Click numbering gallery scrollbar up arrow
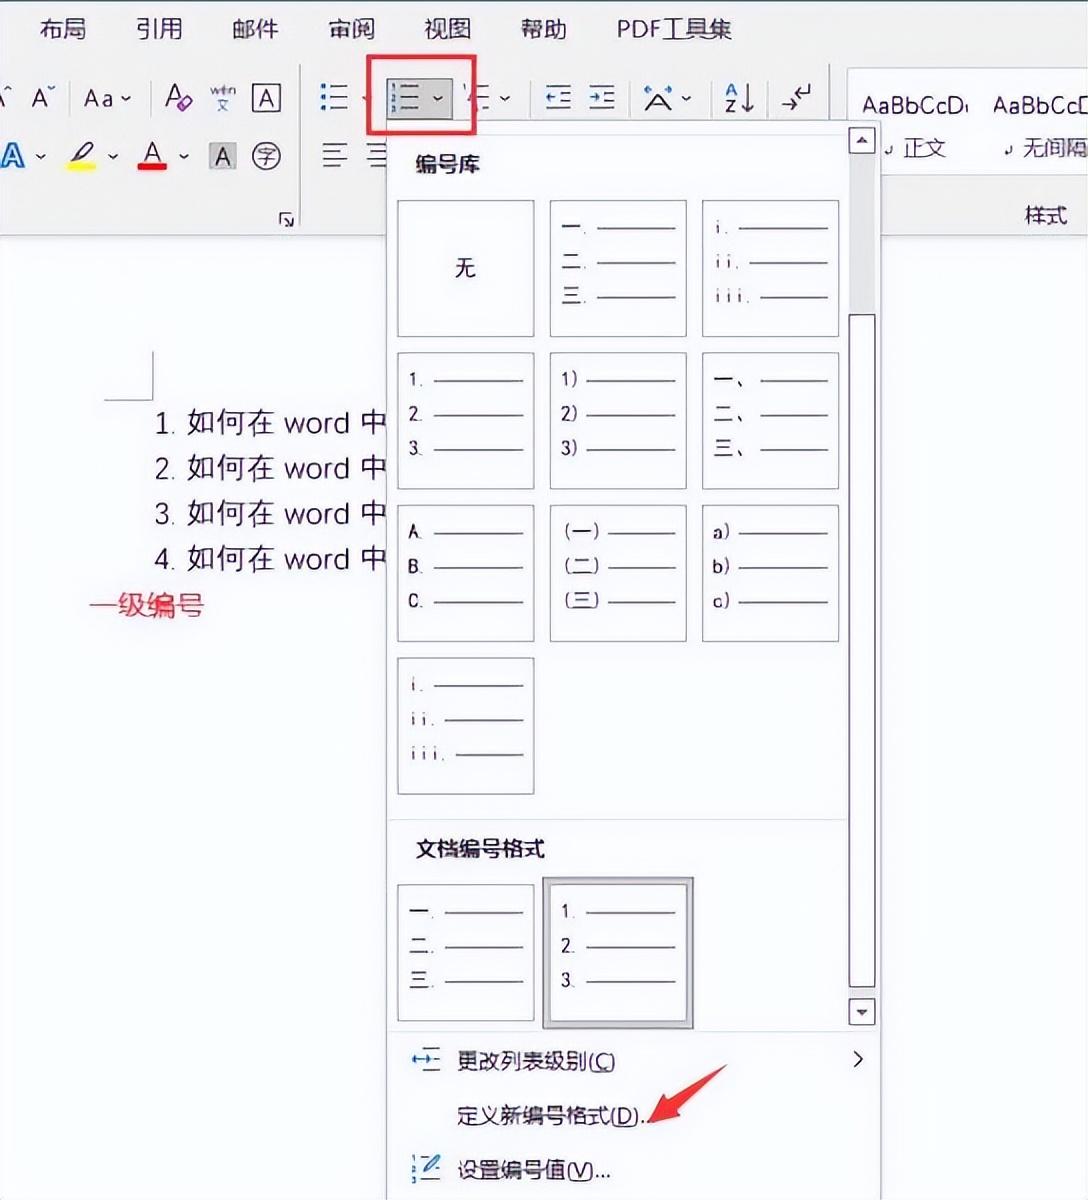Image resolution: width=1088 pixels, height=1200 pixels. 861,140
